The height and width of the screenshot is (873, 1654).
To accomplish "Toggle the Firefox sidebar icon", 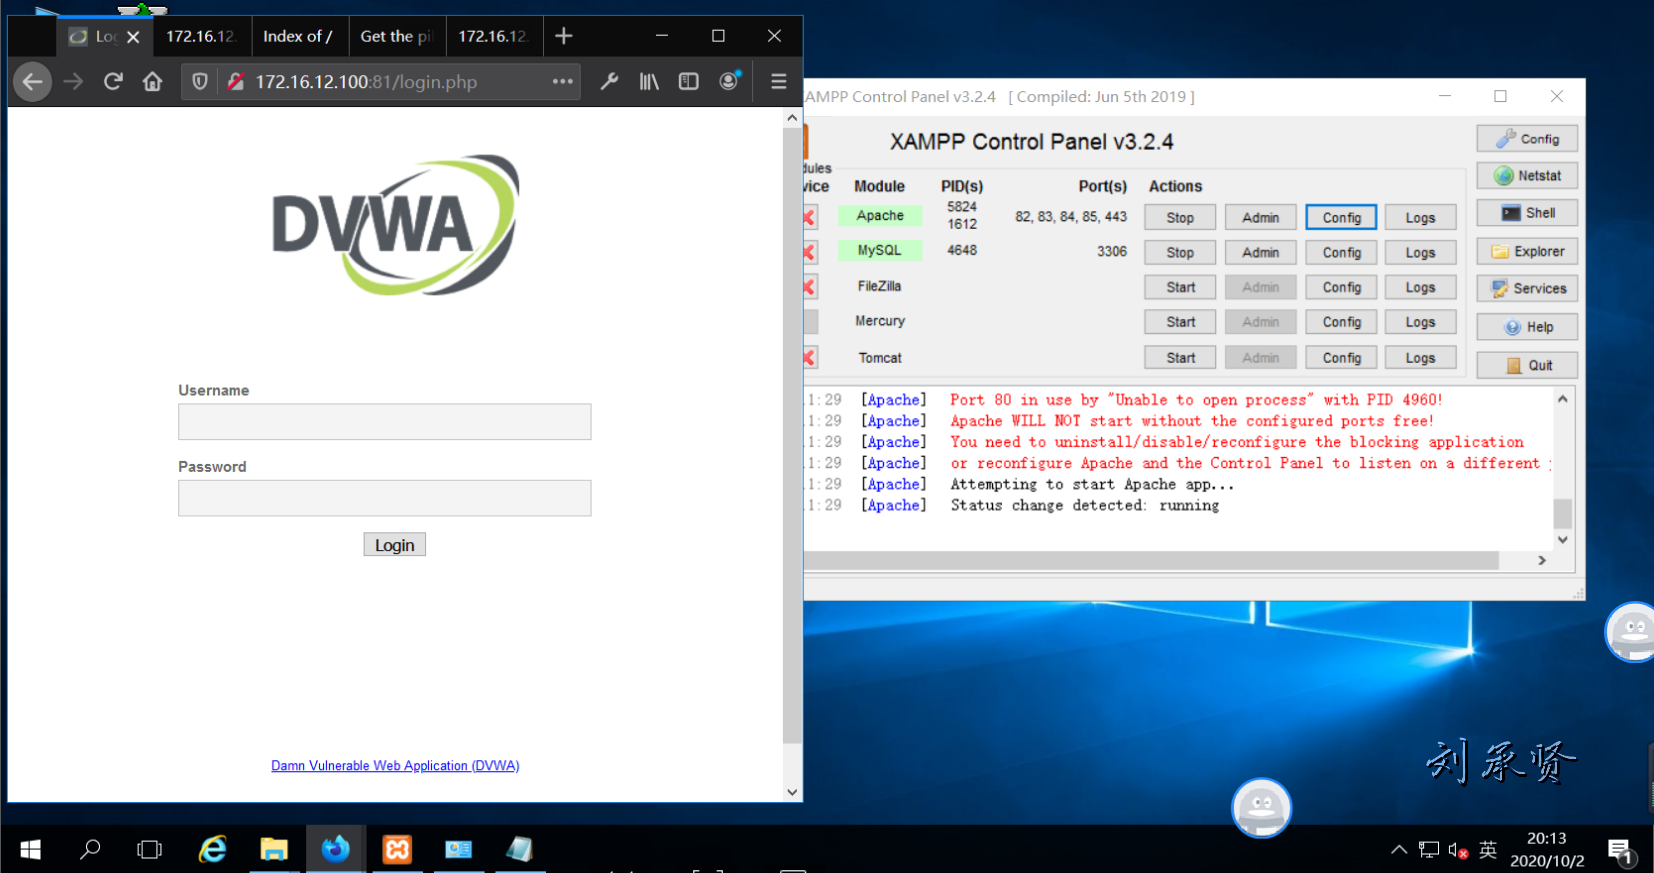I will 689,82.
